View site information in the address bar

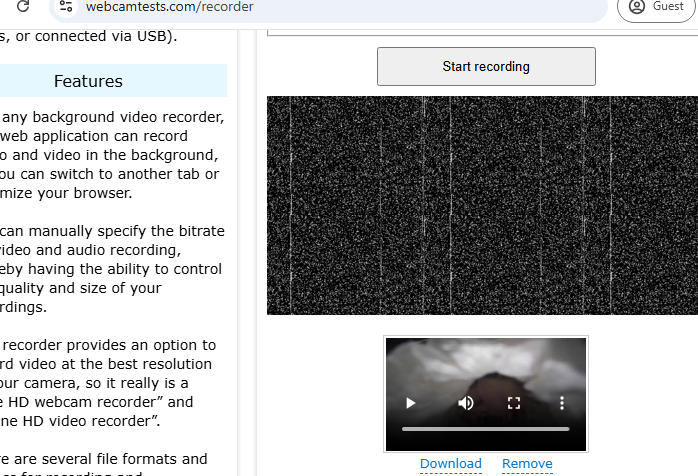click(65, 7)
